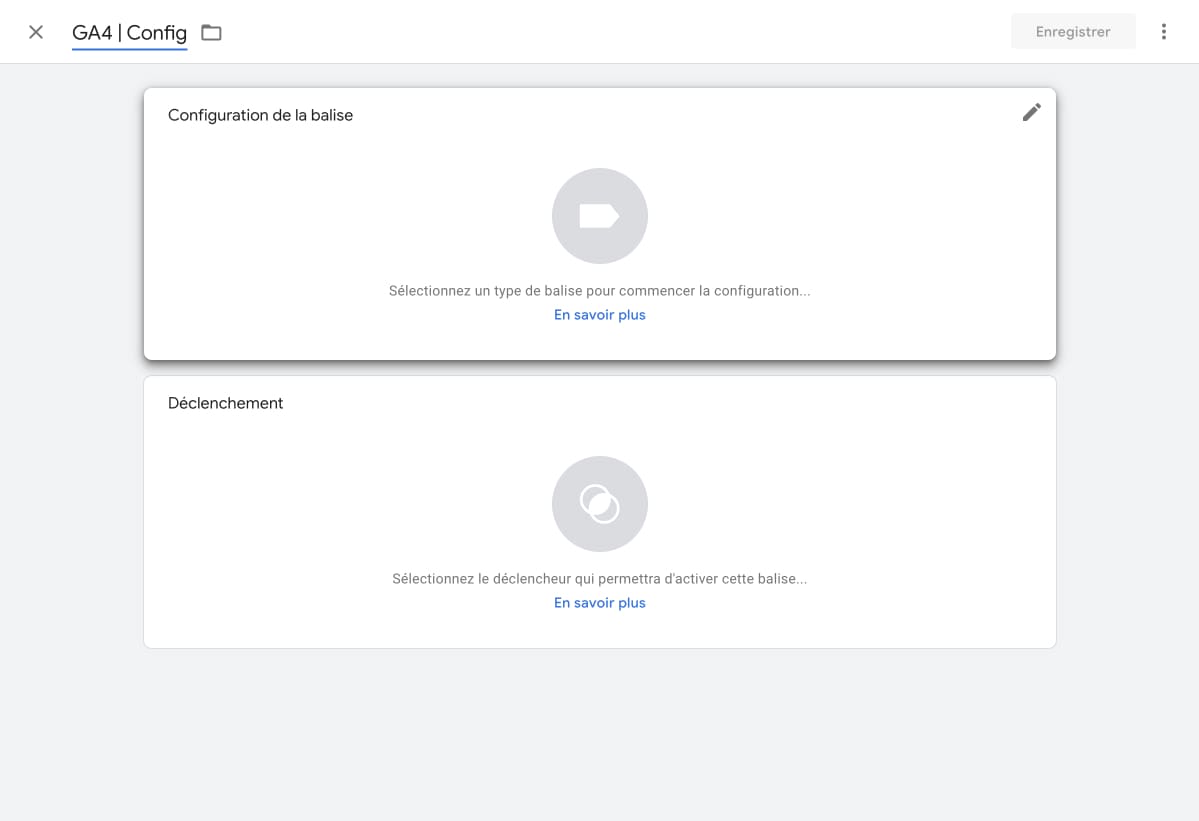Open En savoir plus under tag configuration
The width and height of the screenshot is (1199, 821).
tap(600, 315)
